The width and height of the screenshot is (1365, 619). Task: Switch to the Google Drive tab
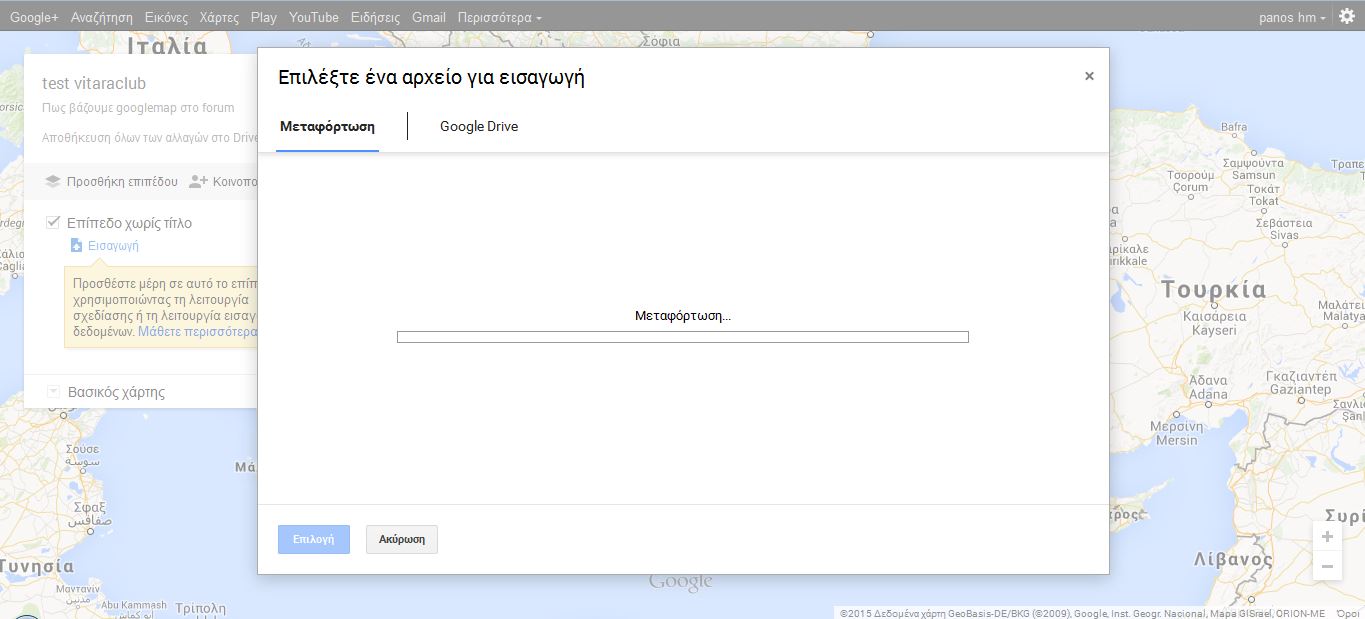(479, 127)
